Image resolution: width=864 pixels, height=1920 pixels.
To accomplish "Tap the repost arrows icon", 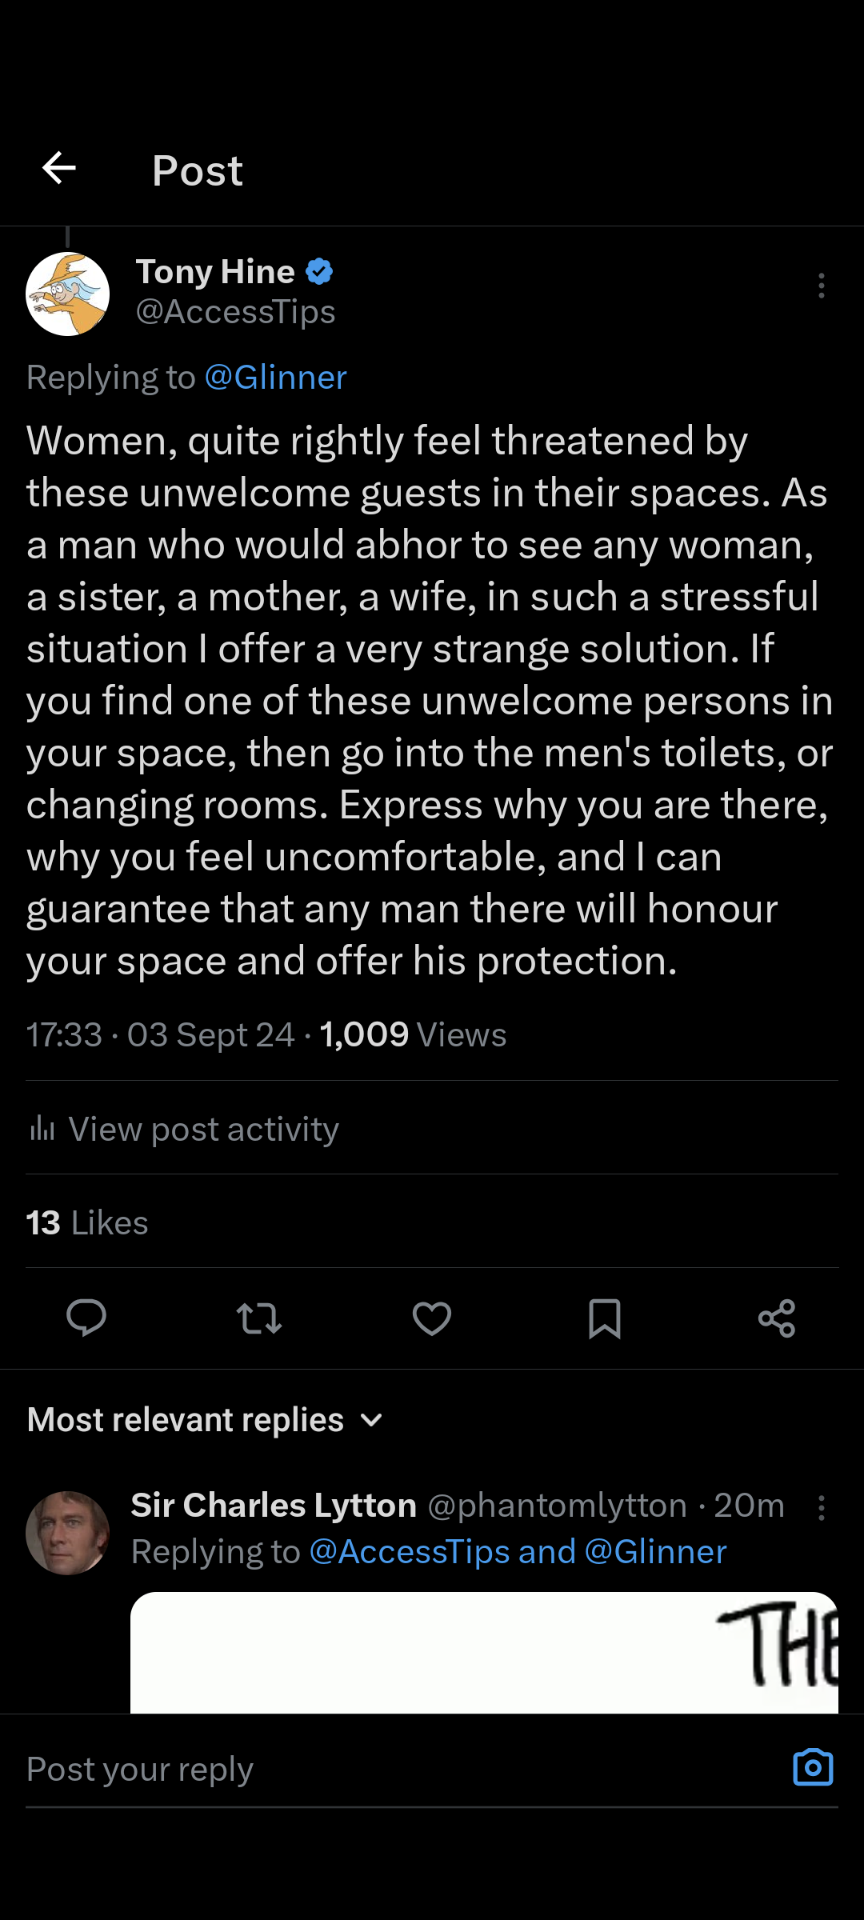I will click(259, 1318).
